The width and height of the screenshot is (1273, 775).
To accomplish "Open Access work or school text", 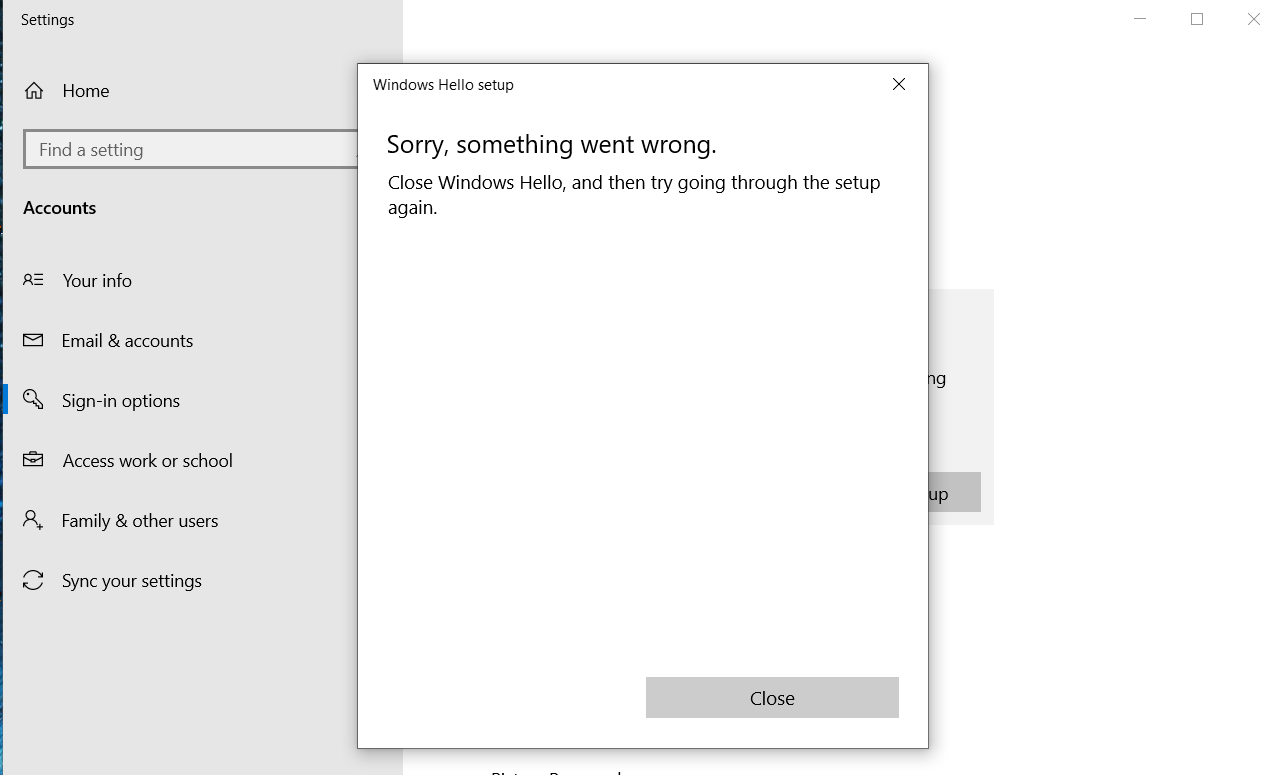I will coord(147,461).
